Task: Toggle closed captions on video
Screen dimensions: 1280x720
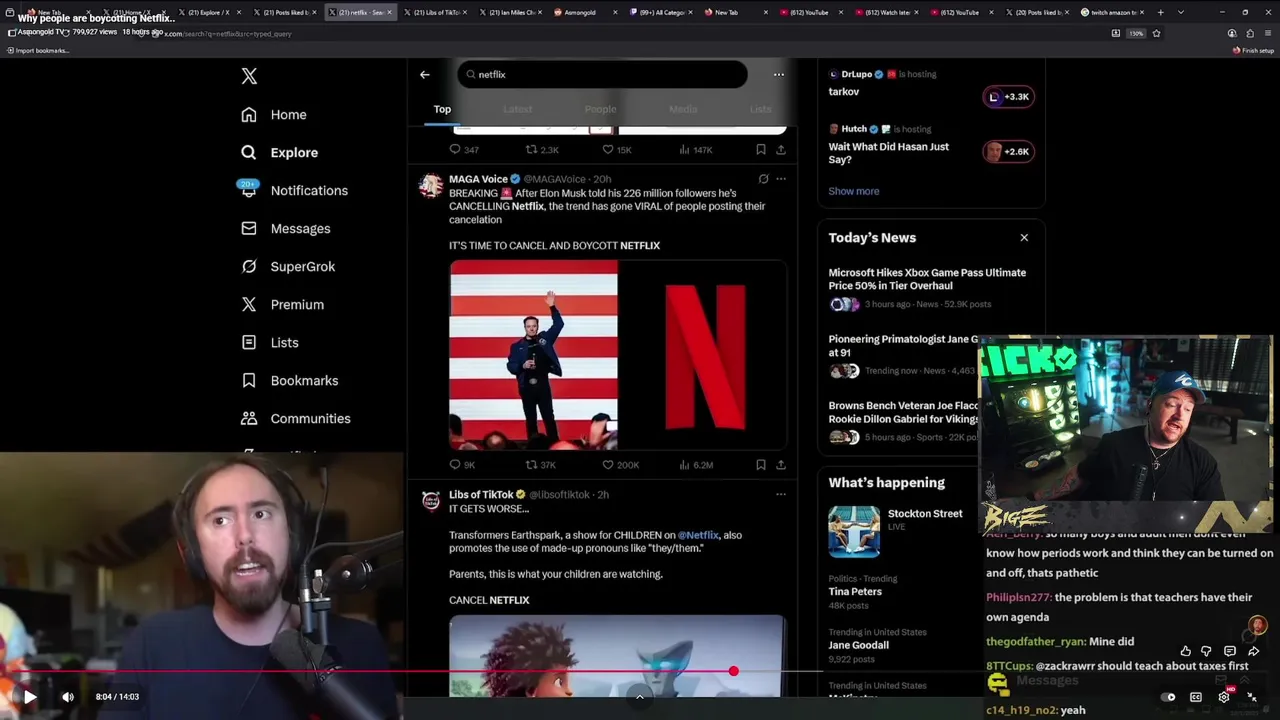Action: pyautogui.click(x=1196, y=697)
